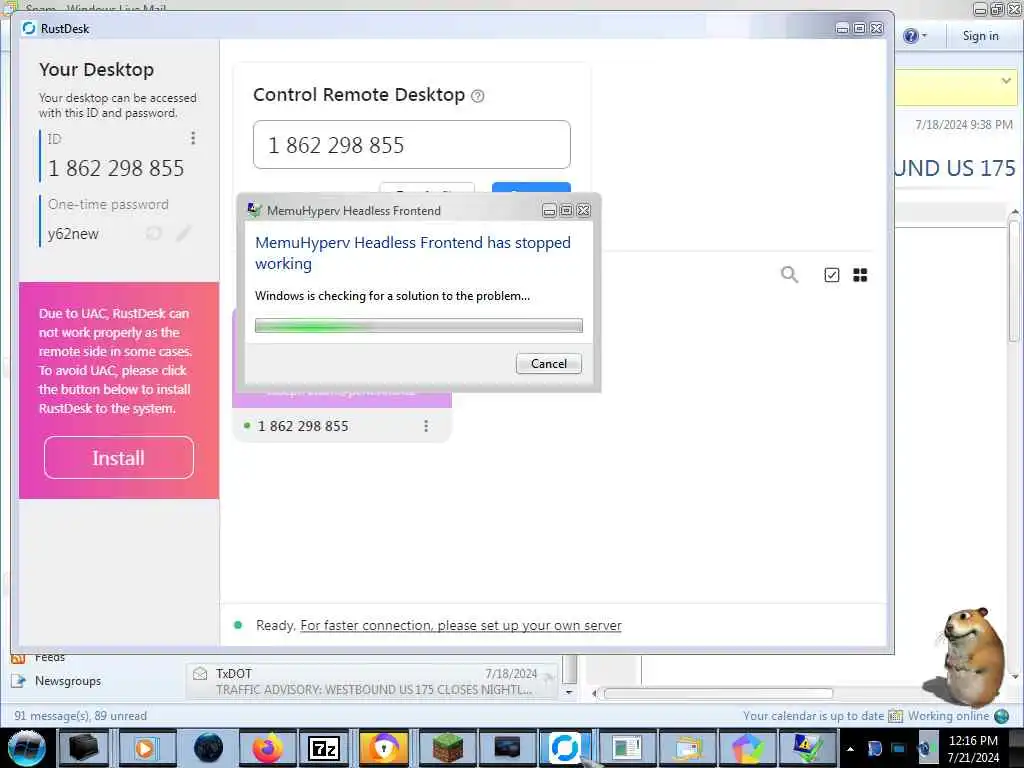
Task: Click the MemuHyperv solution progress bar
Action: 419,325
